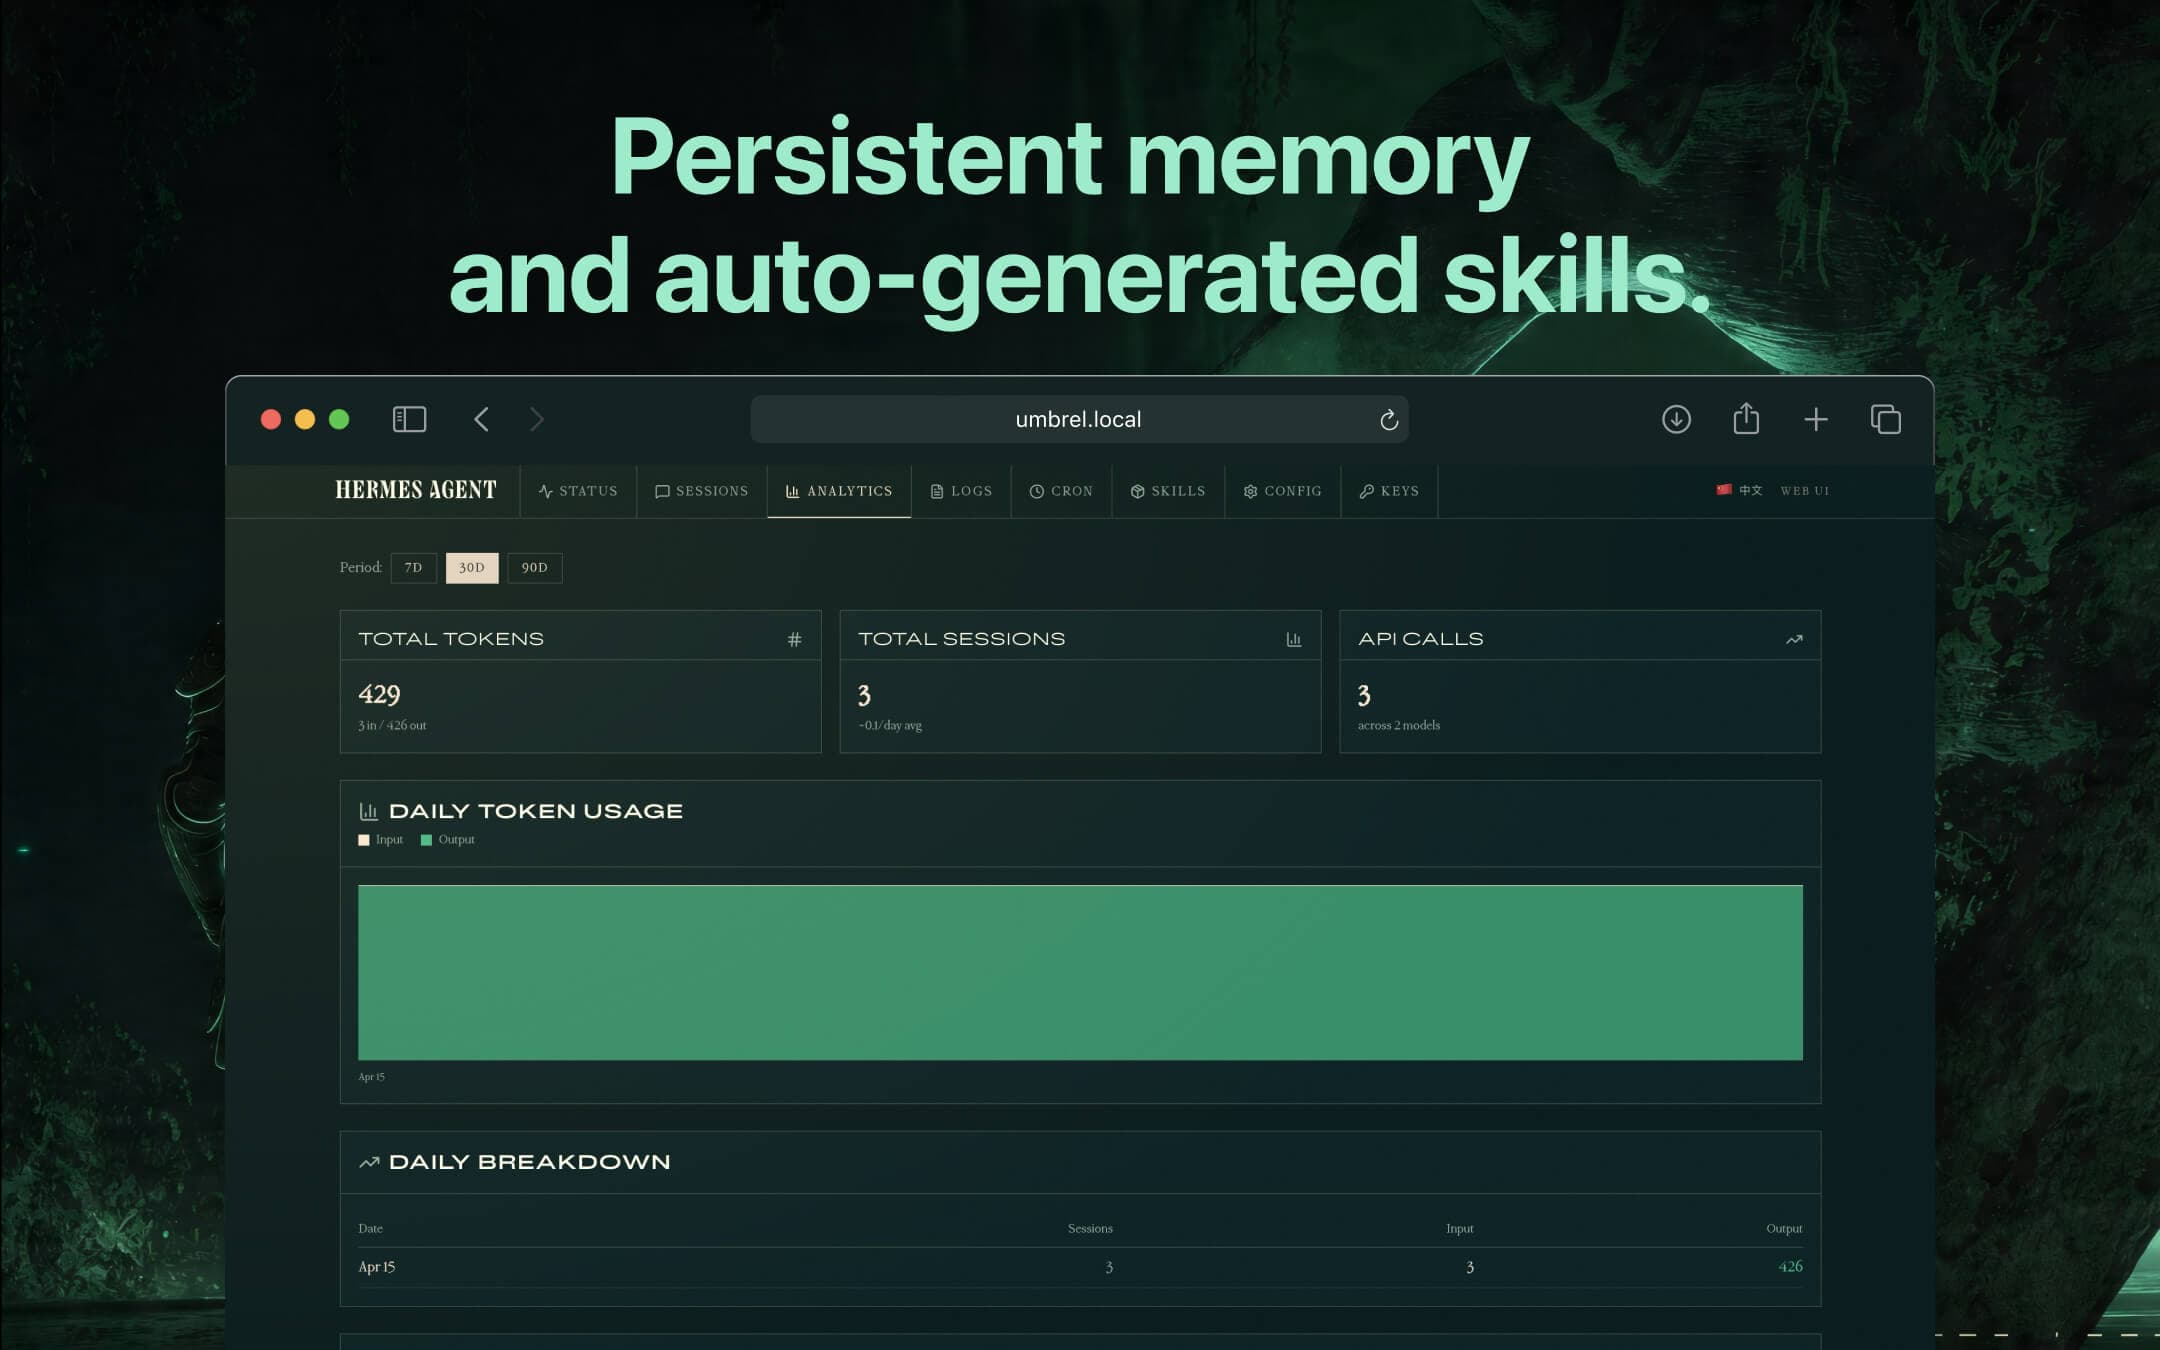
Task: Click the trend icon on API Calls
Action: tap(1794, 639)
